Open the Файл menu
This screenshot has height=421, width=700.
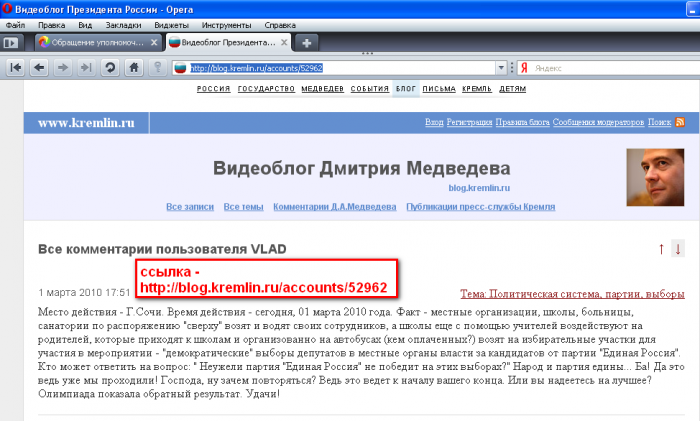pos(16,25)
